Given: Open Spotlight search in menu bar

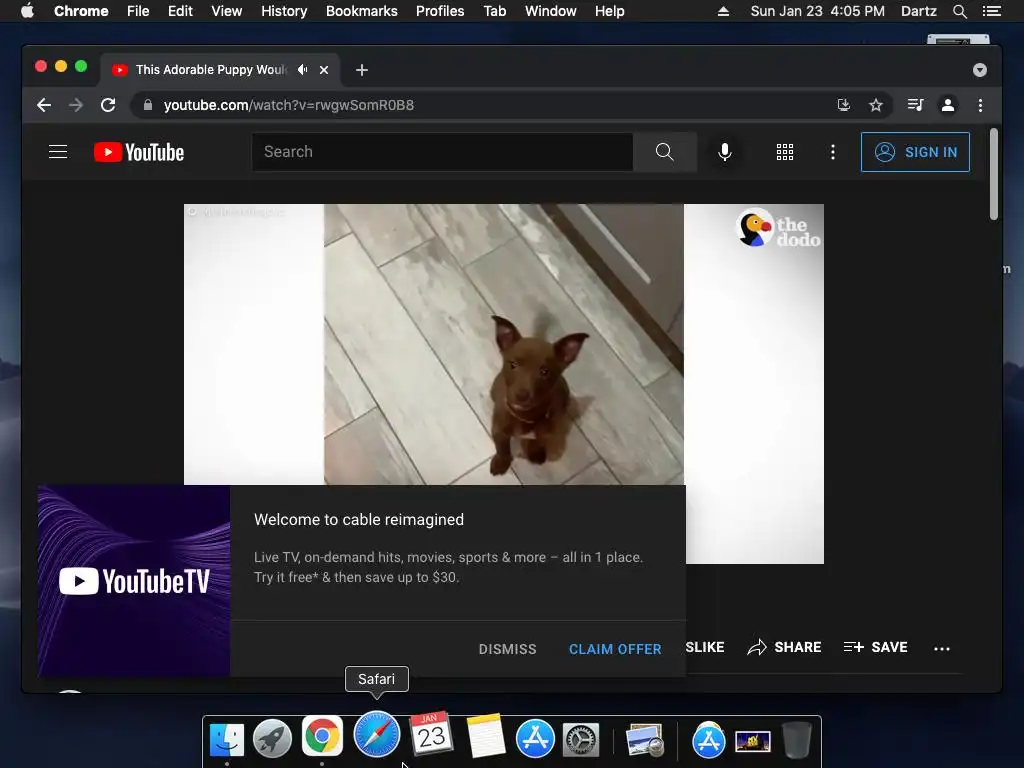Looking at the screenshot, I should tap(959, 11).
